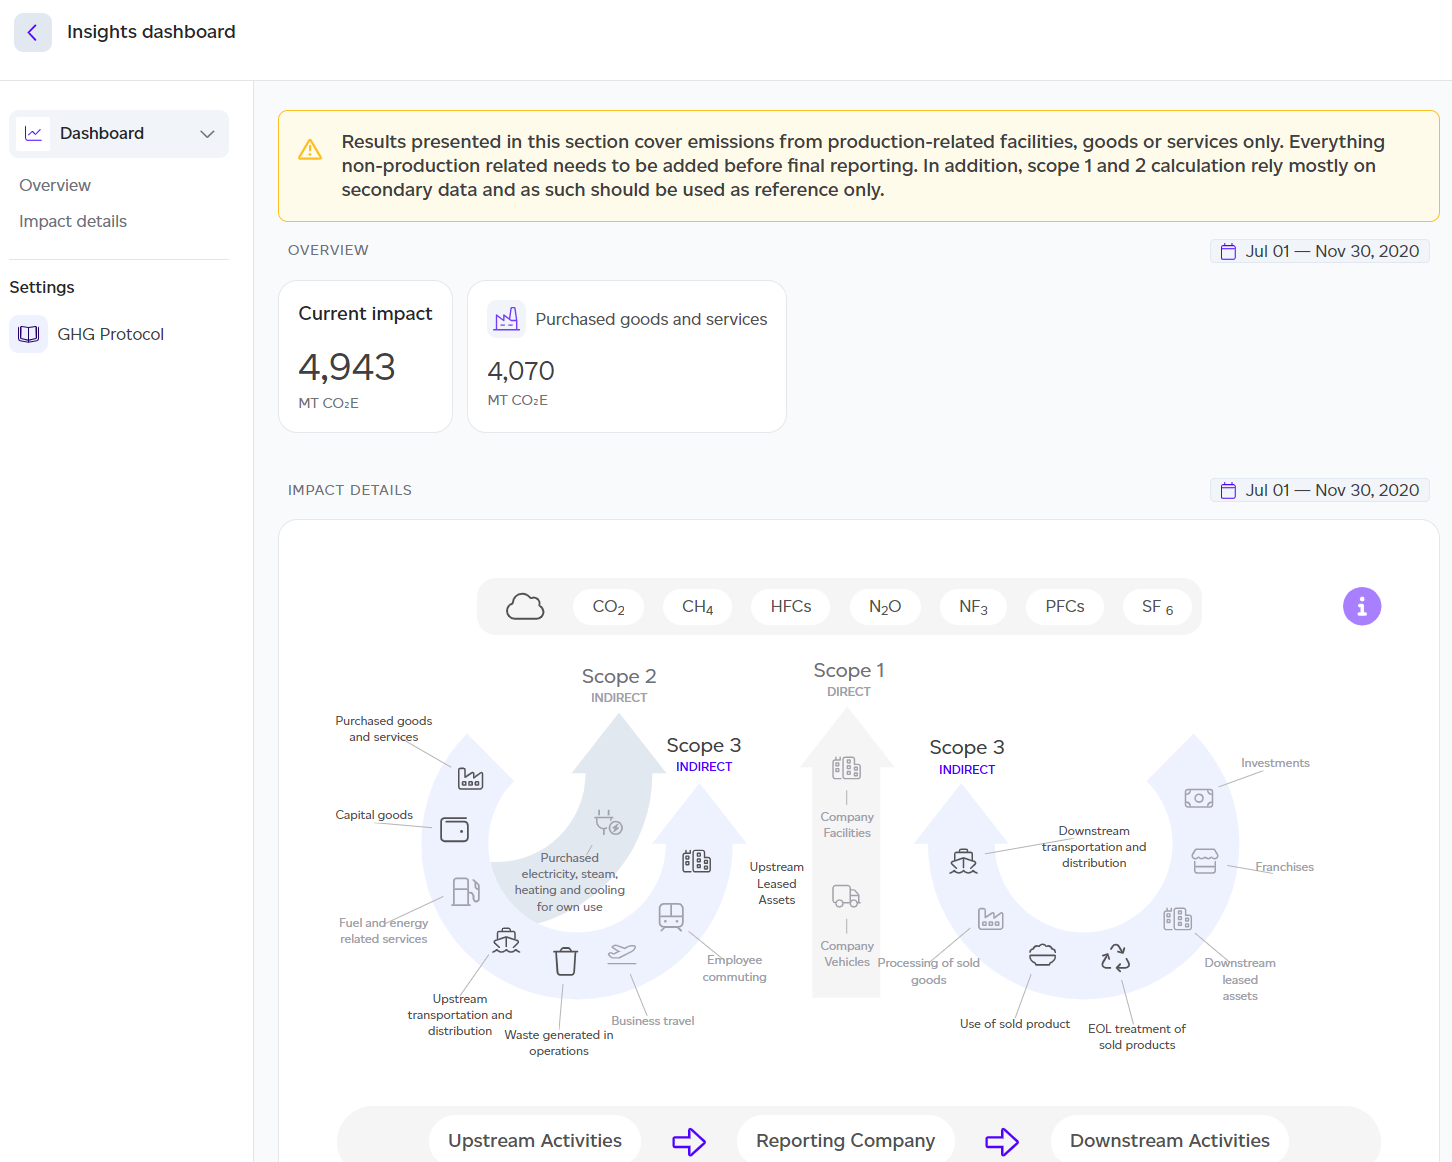Viewport: 1452px width, 1162px height.
Task: Click the calendar icon in Impact details date range
Action: 1228,490
